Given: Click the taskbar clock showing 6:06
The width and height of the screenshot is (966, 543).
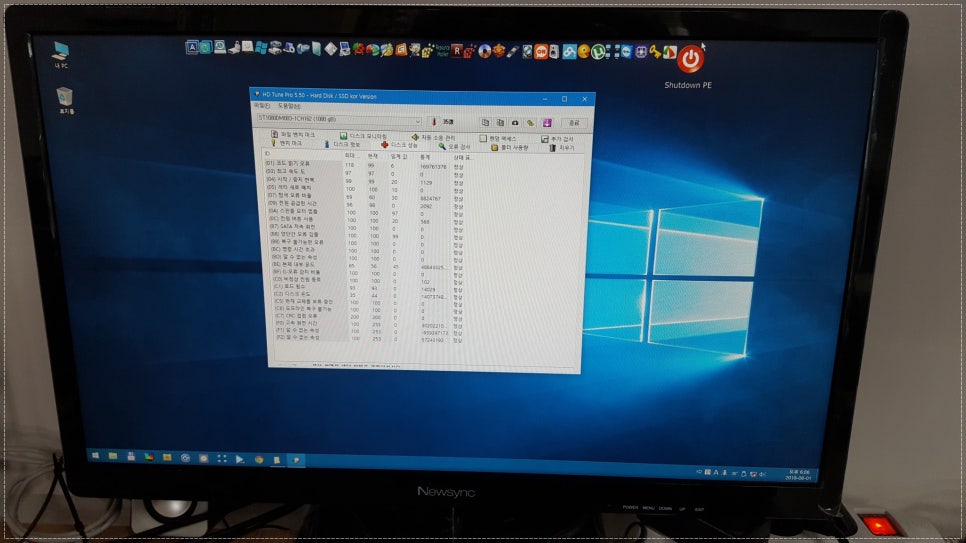Looking at the screenshot, I should pos(798,475).
